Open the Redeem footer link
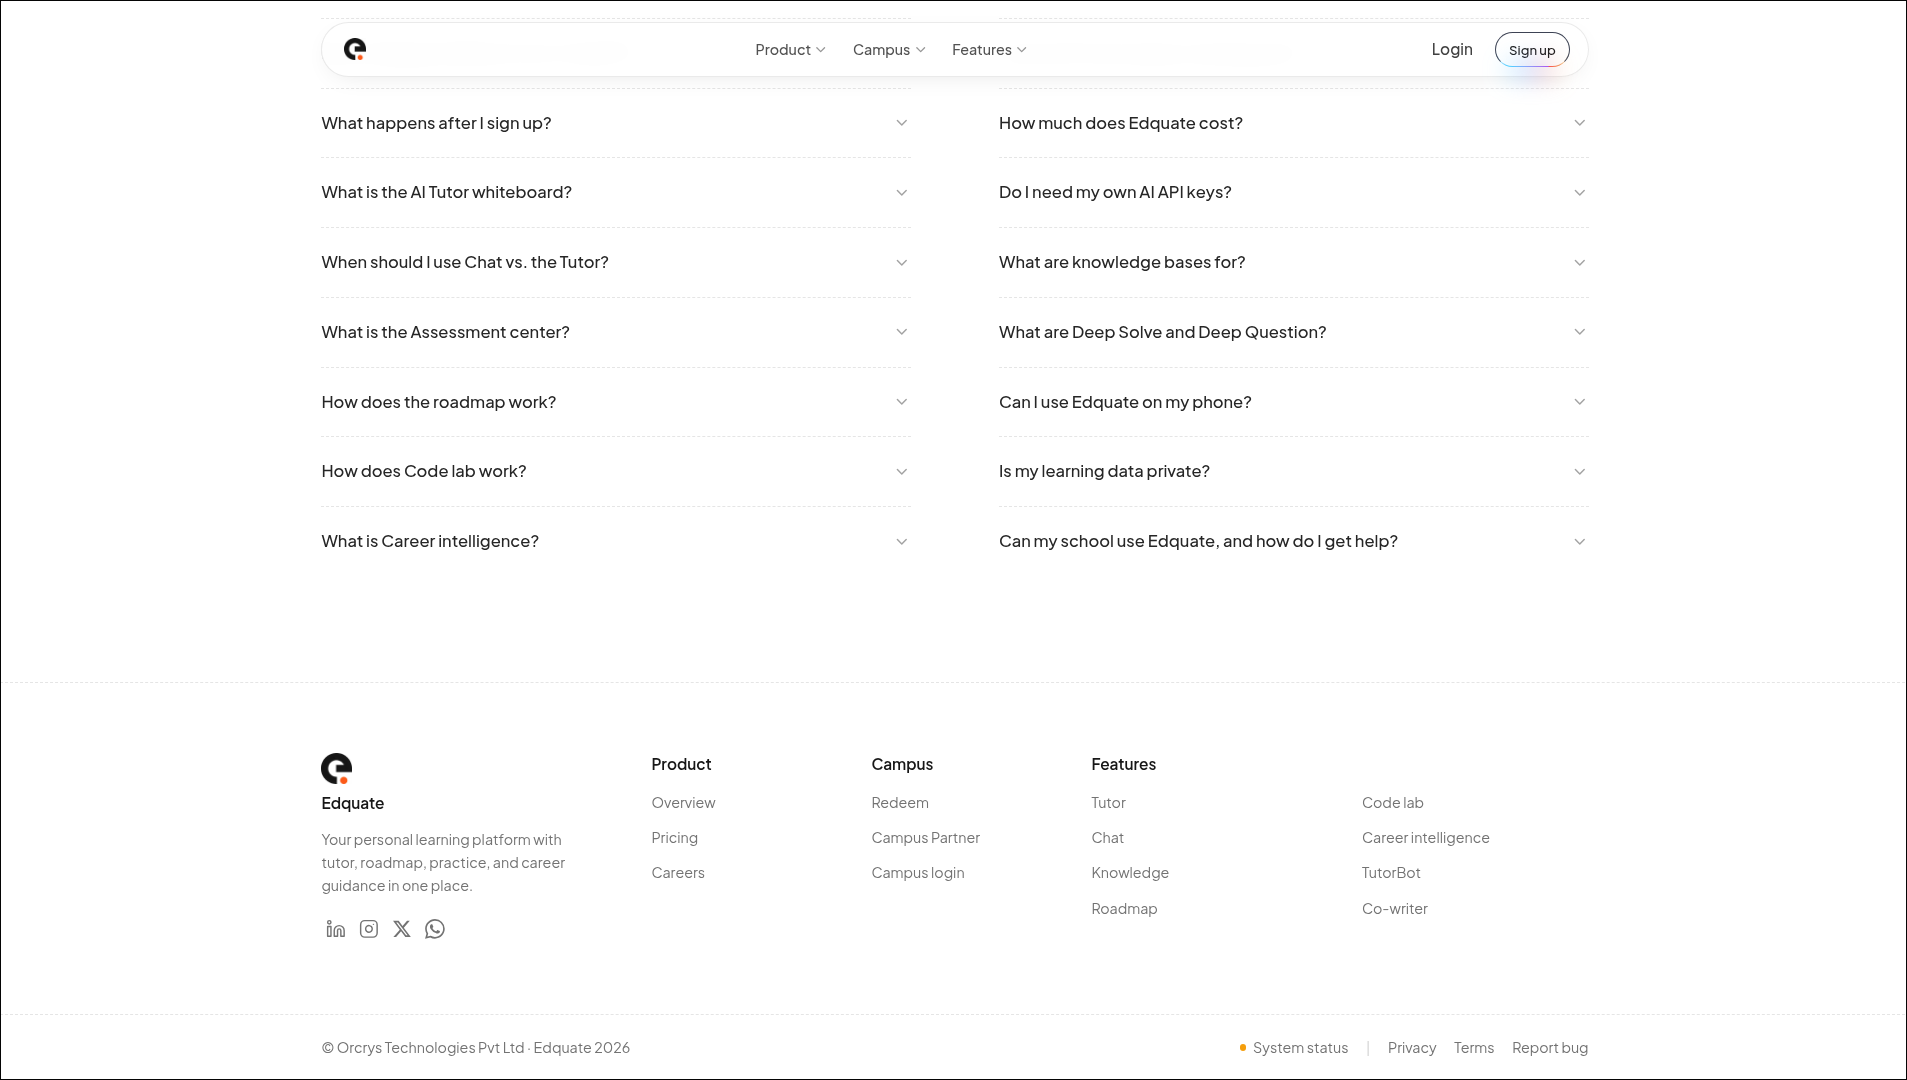Viewport: 1907px width, 1080px height. tap(900, 803)
